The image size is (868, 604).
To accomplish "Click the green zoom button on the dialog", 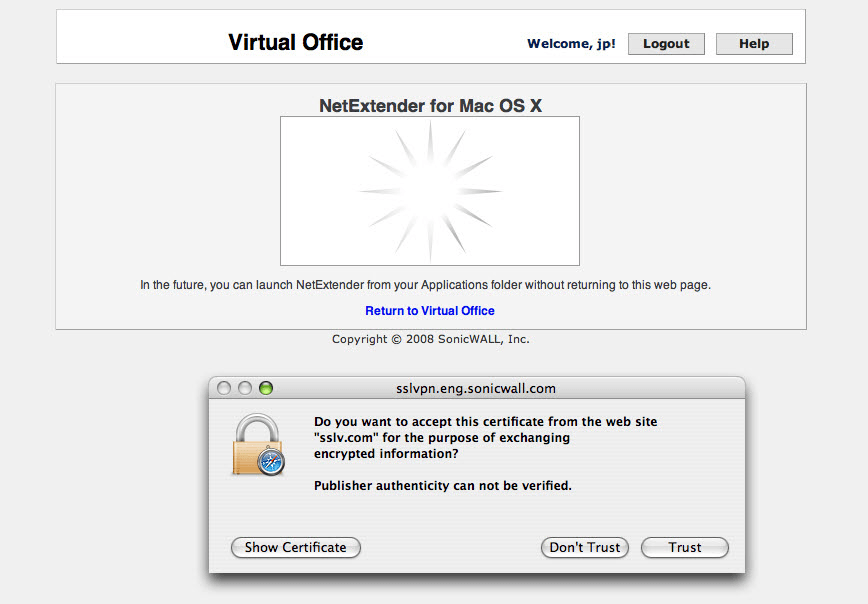I will (x=264, y=386).
